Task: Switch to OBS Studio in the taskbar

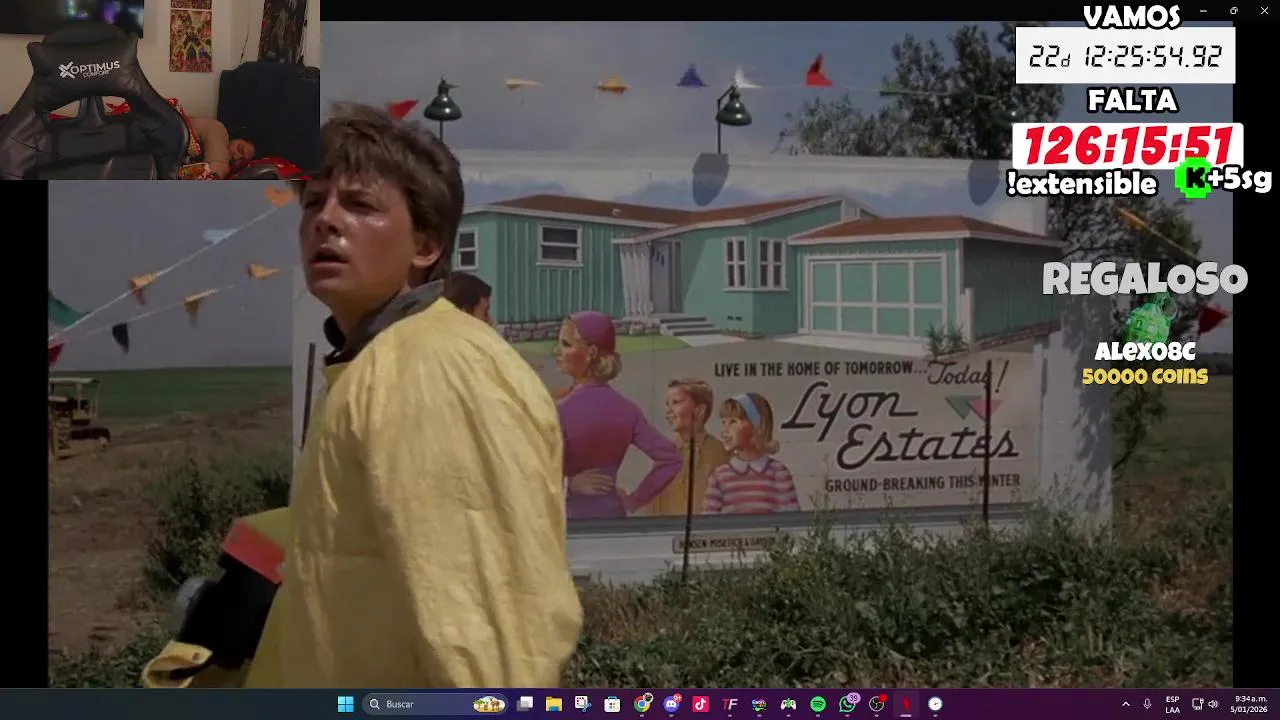Action: (877, 704)
